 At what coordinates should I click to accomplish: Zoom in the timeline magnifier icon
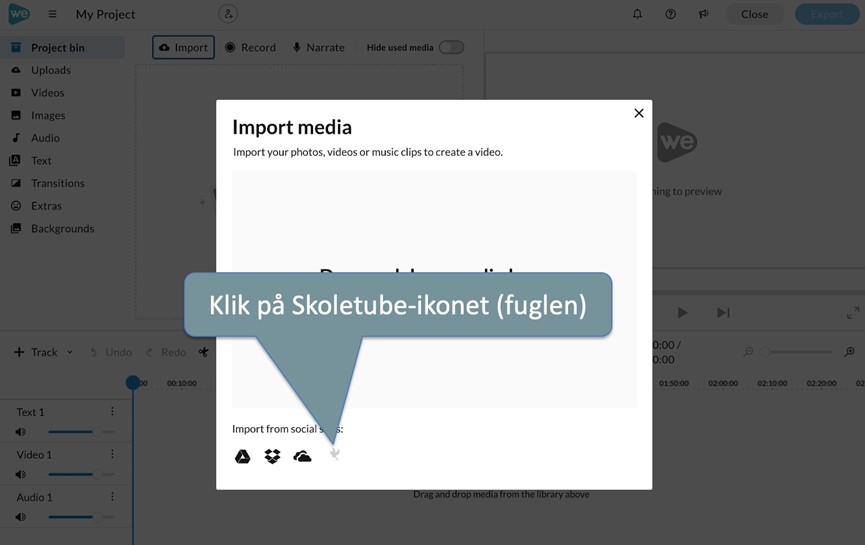(x=850, y=351)
